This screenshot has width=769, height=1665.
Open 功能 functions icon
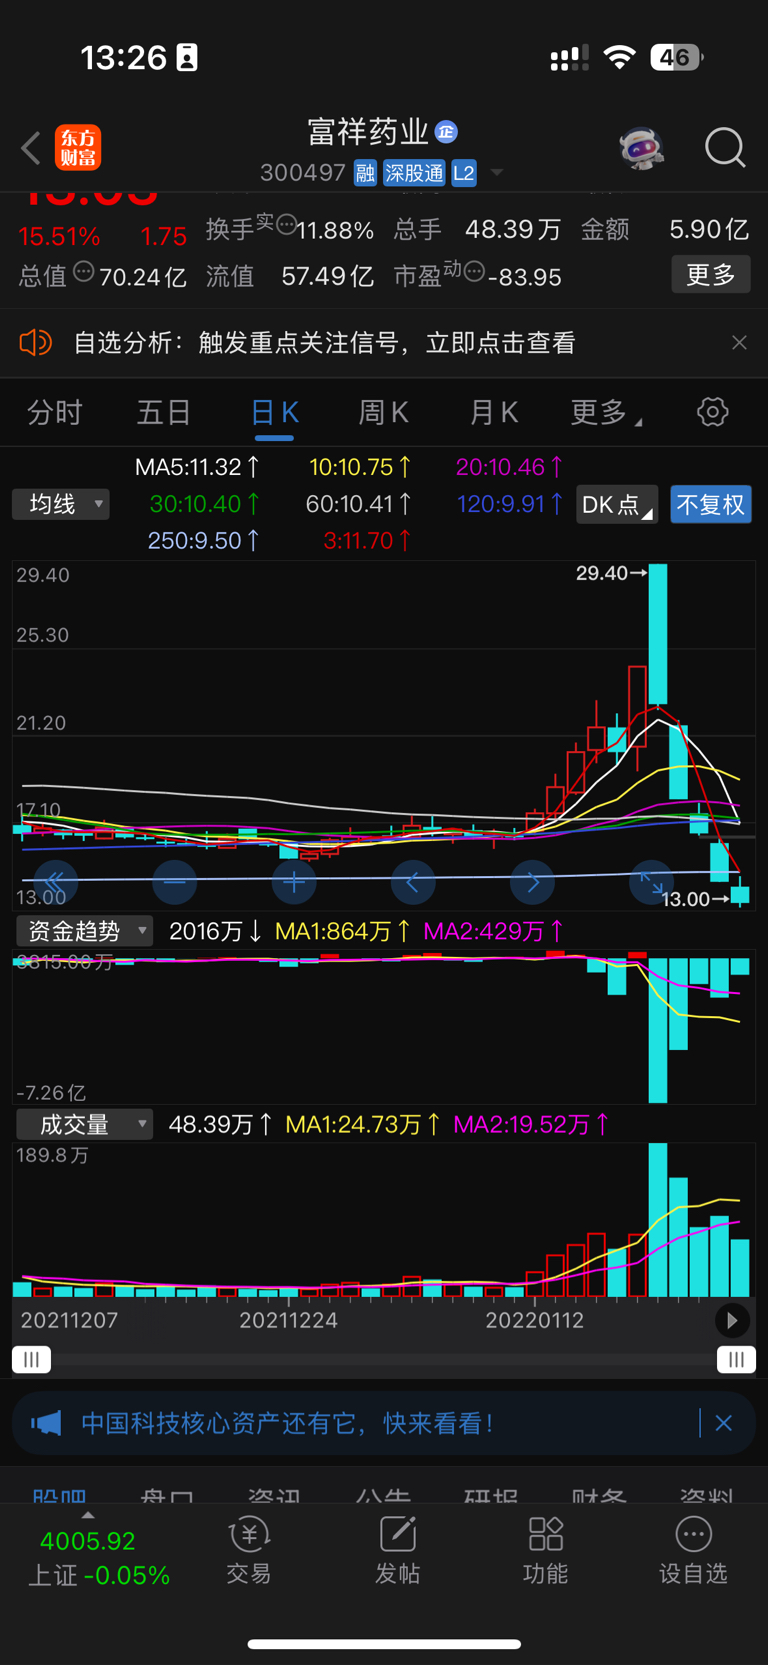click(x=545, y=1550)
